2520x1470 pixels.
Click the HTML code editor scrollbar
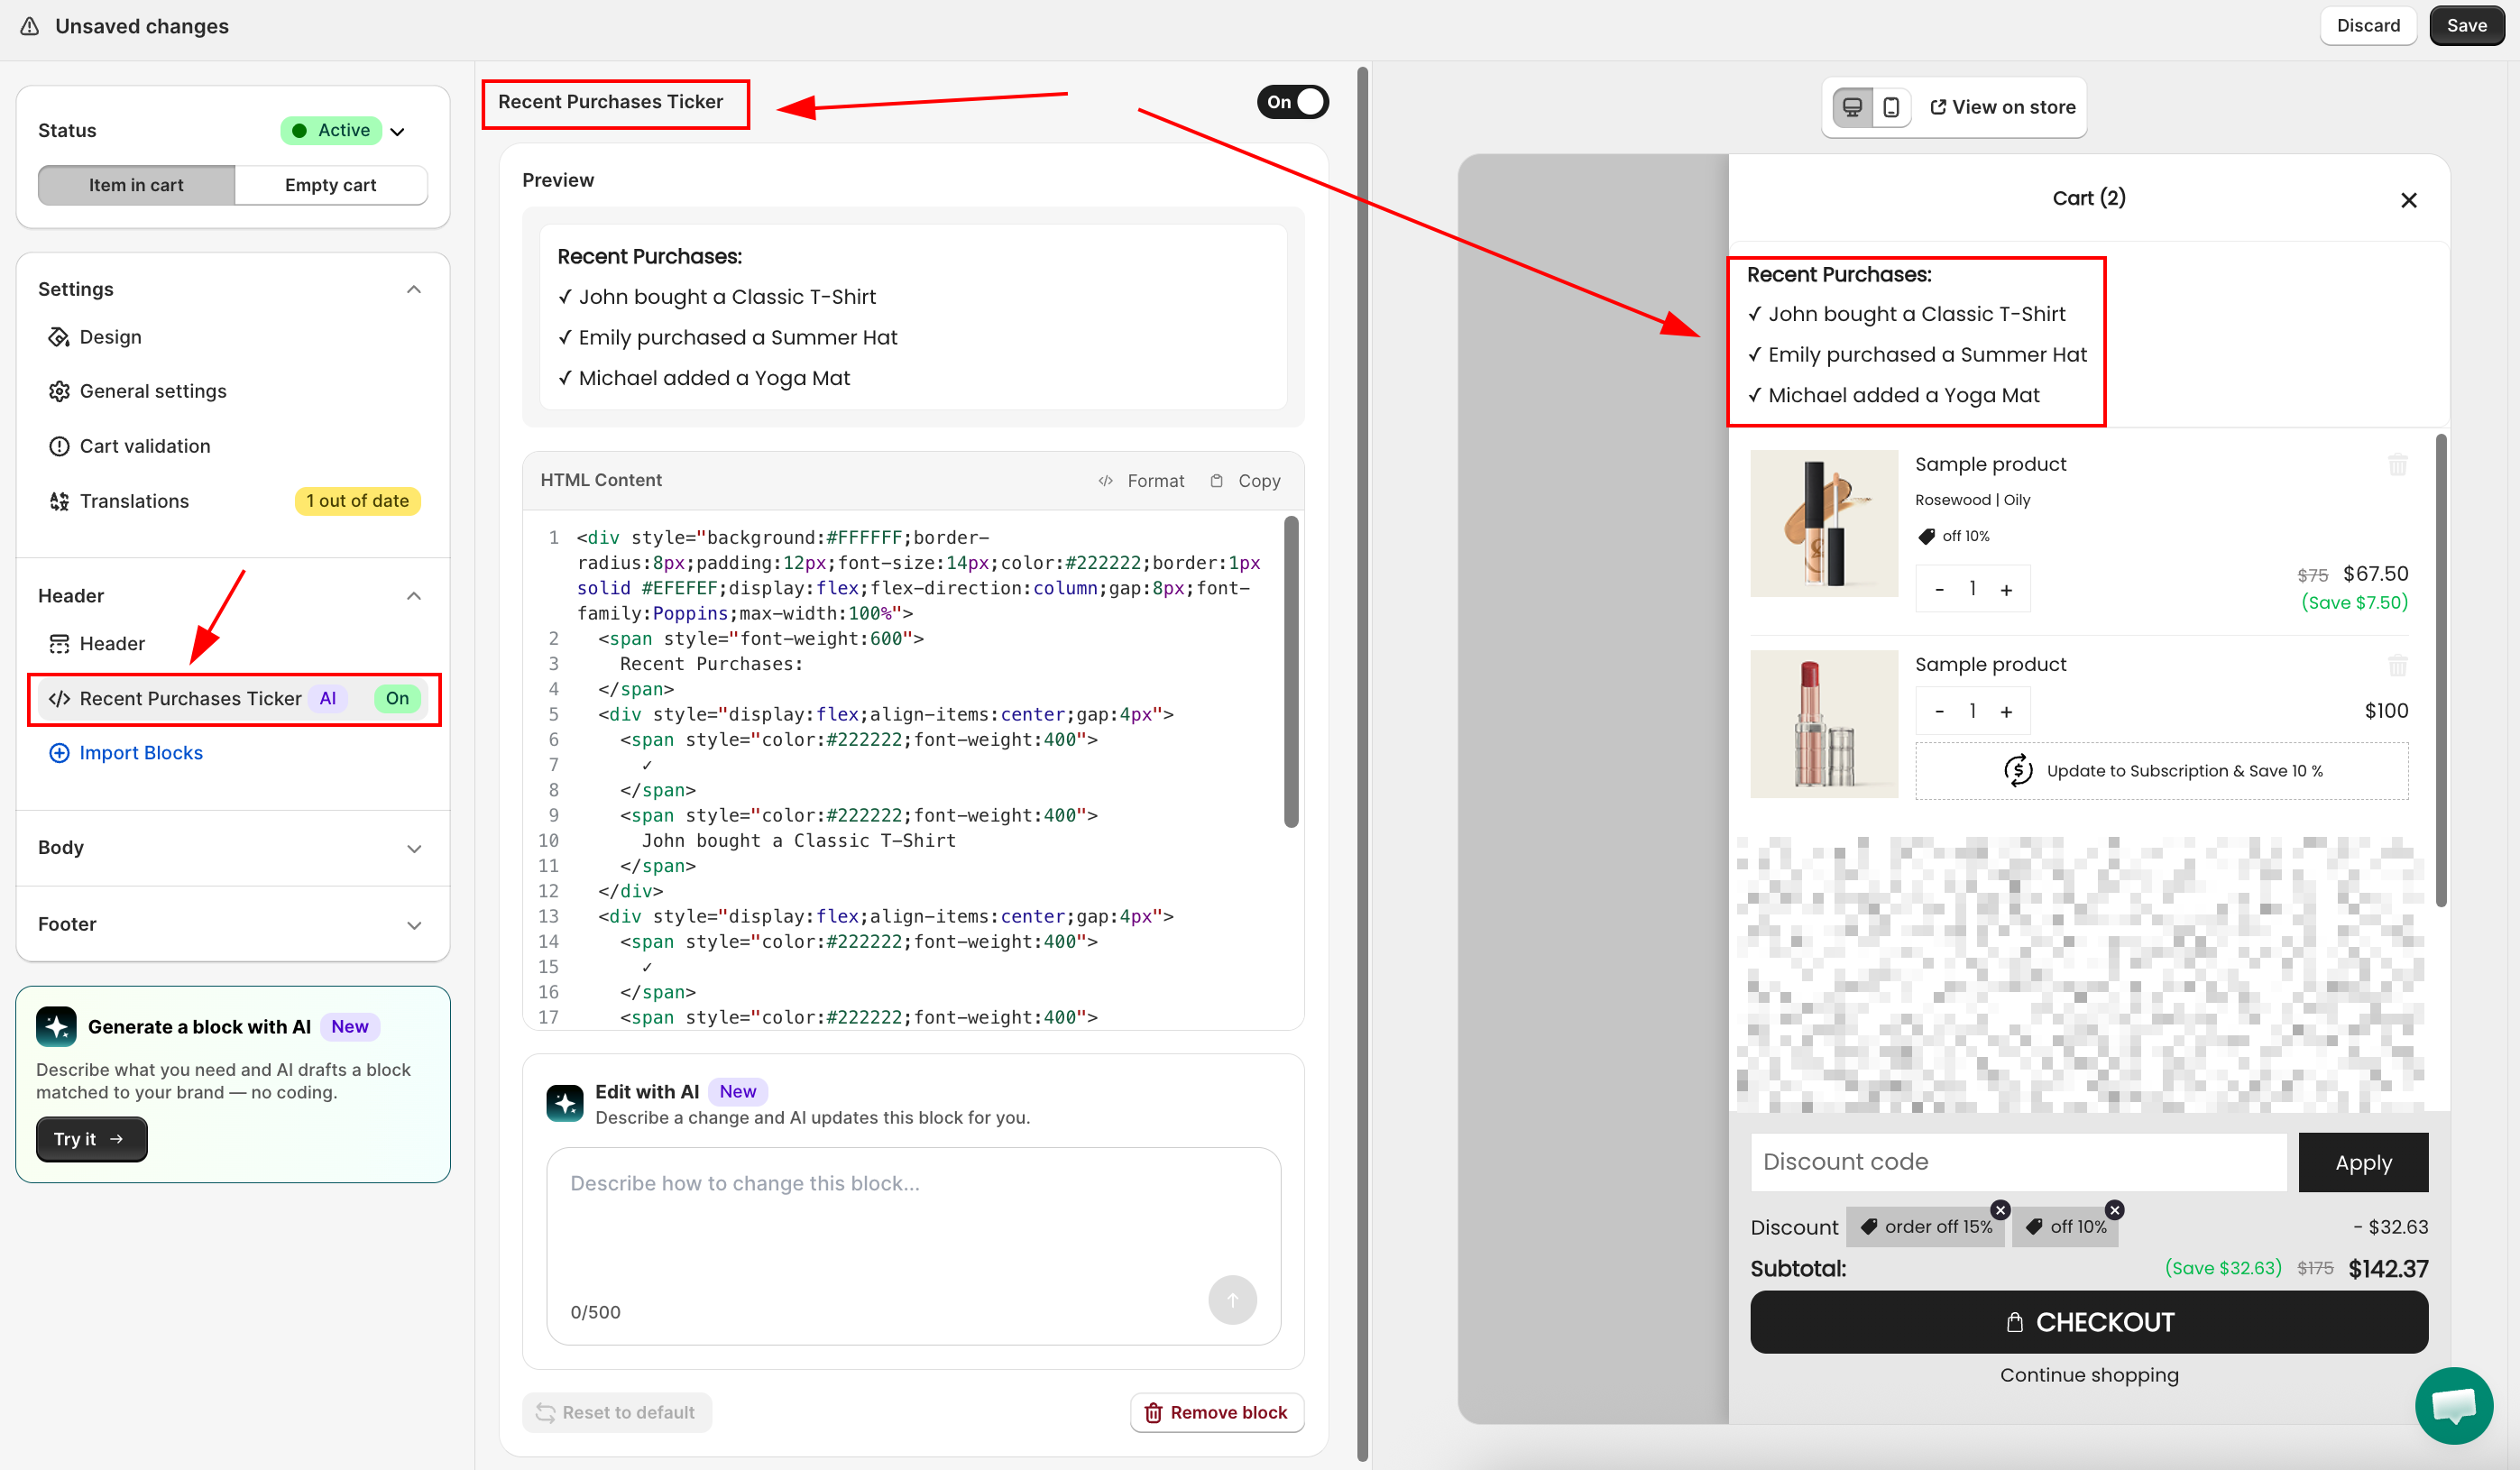(x=1290, y=671)
